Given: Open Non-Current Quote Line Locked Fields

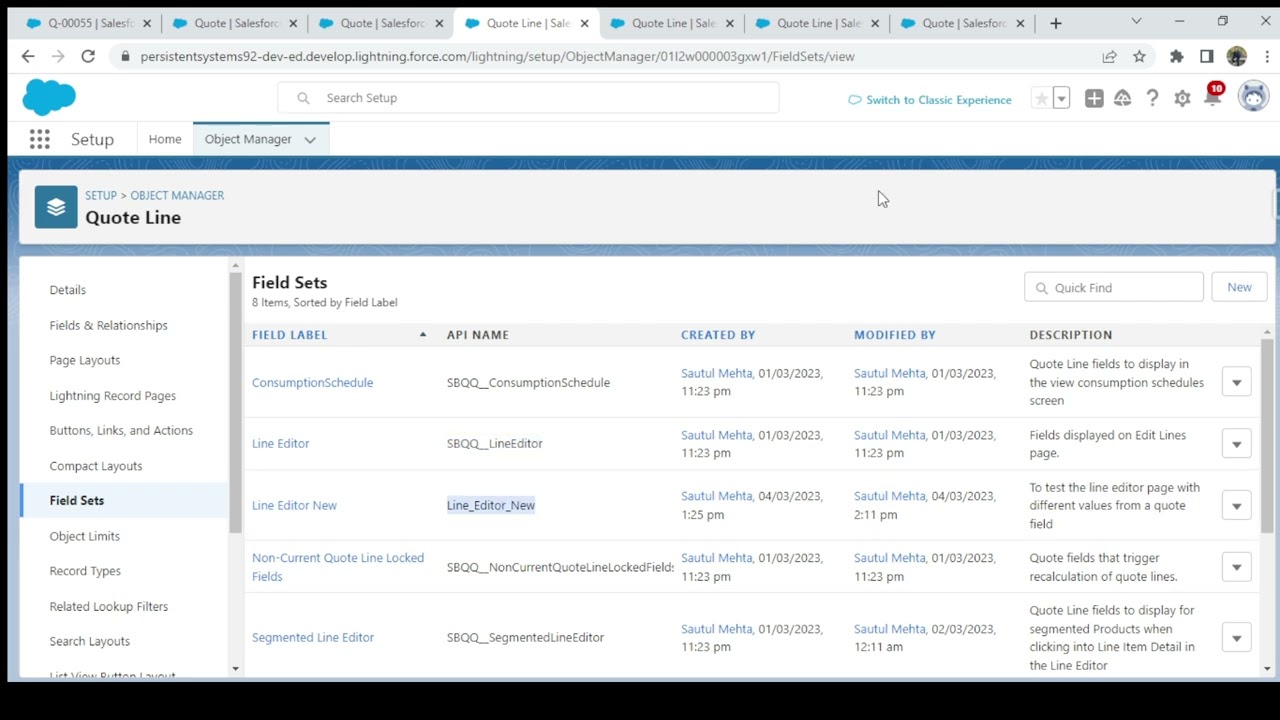Looking at the screenshot, I should (338, 567).
